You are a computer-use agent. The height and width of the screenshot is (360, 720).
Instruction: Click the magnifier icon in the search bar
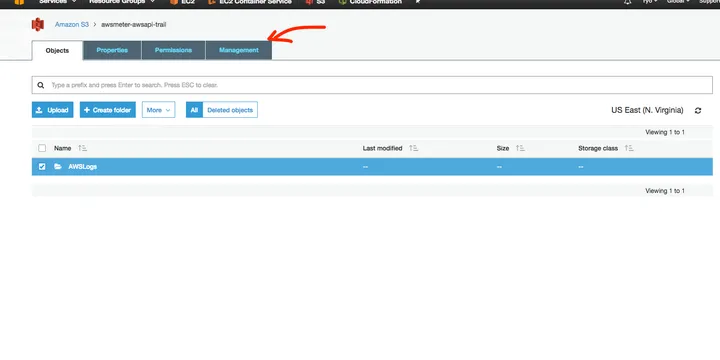click(41, 85)
